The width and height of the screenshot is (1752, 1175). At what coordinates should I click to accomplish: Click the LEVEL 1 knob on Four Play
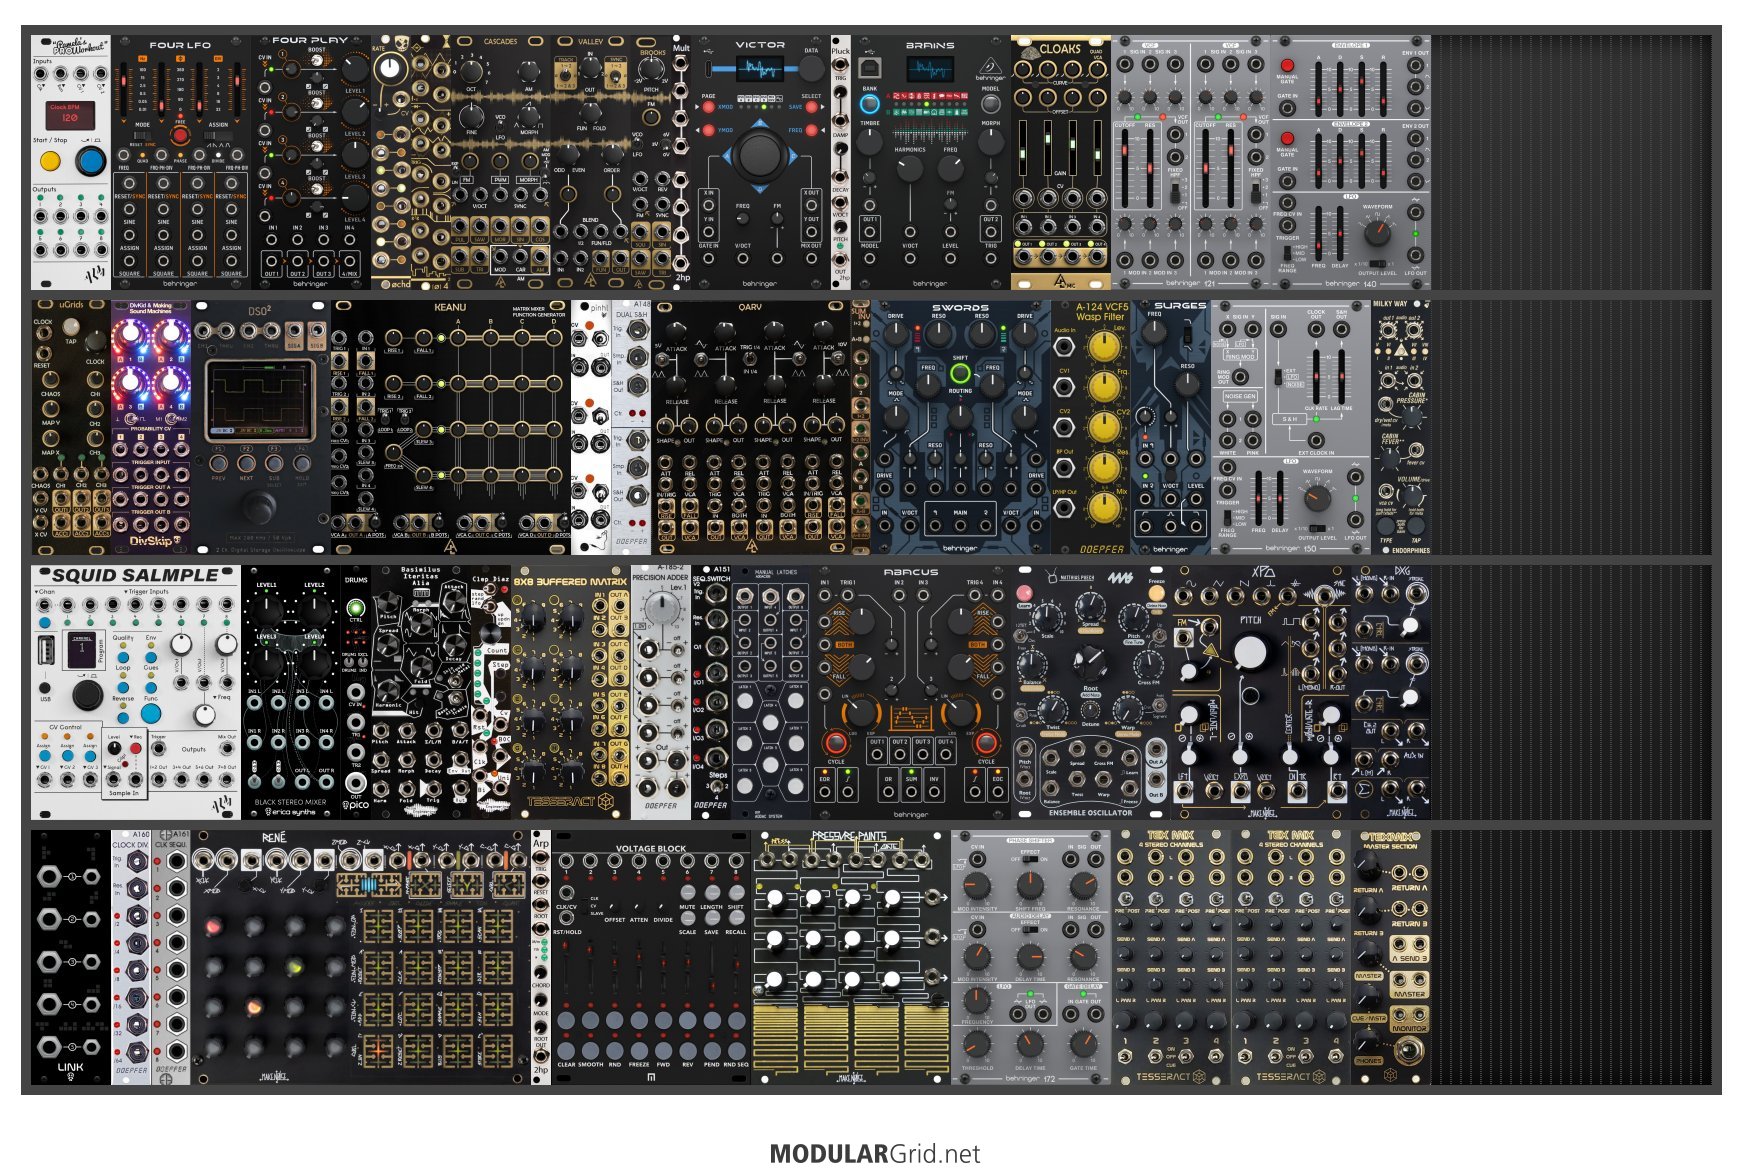click(355, 68)
